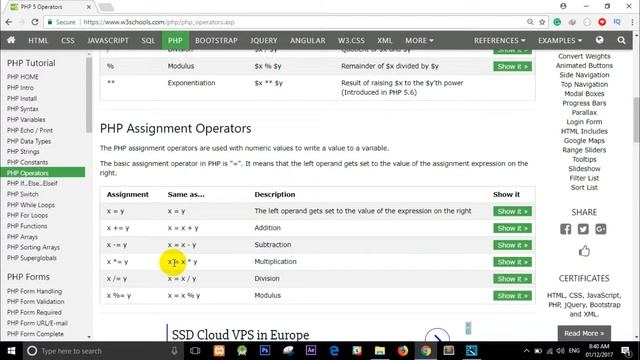The image size is (640, 360).
Task: Click the volume icon in system tray
Action: tap(561, 351)
